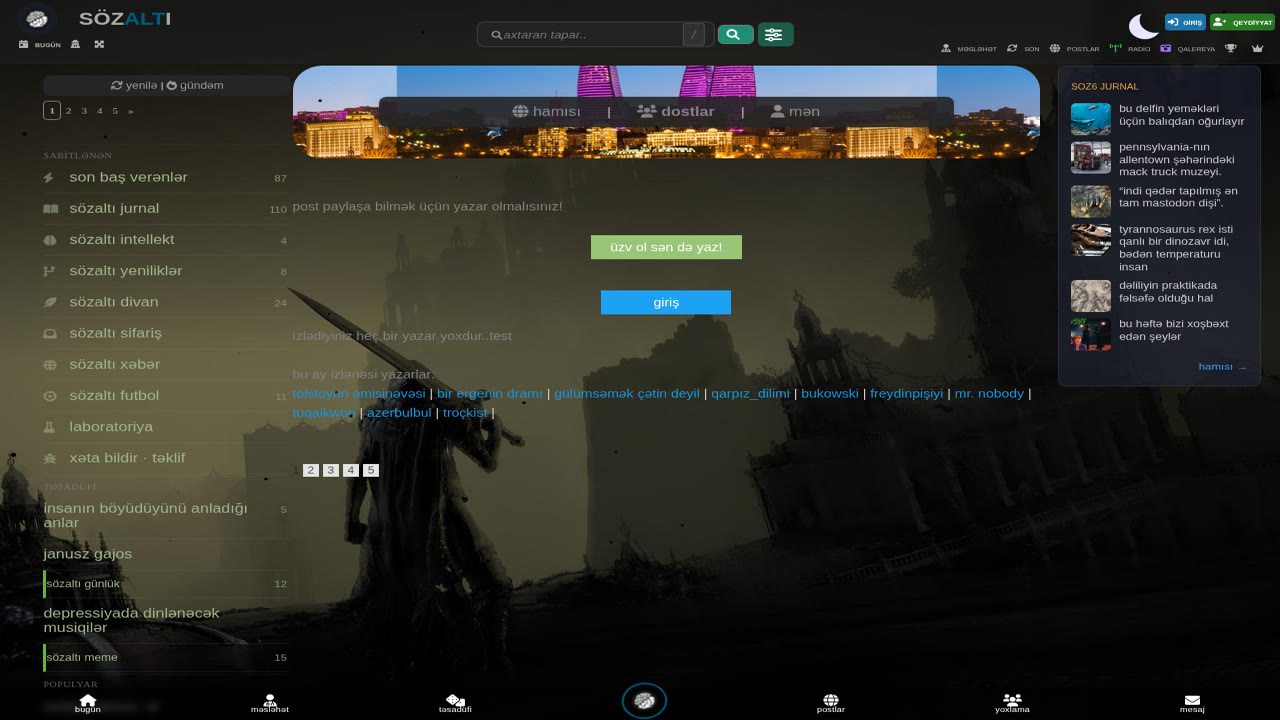This screenshot has width=1280, height=720.
Task: Click the 'üzv ol sən də yaz!' button
Action: [666, 247]
